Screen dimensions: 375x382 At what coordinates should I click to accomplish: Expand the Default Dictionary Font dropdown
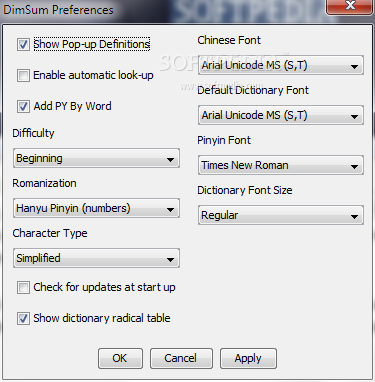281,115
